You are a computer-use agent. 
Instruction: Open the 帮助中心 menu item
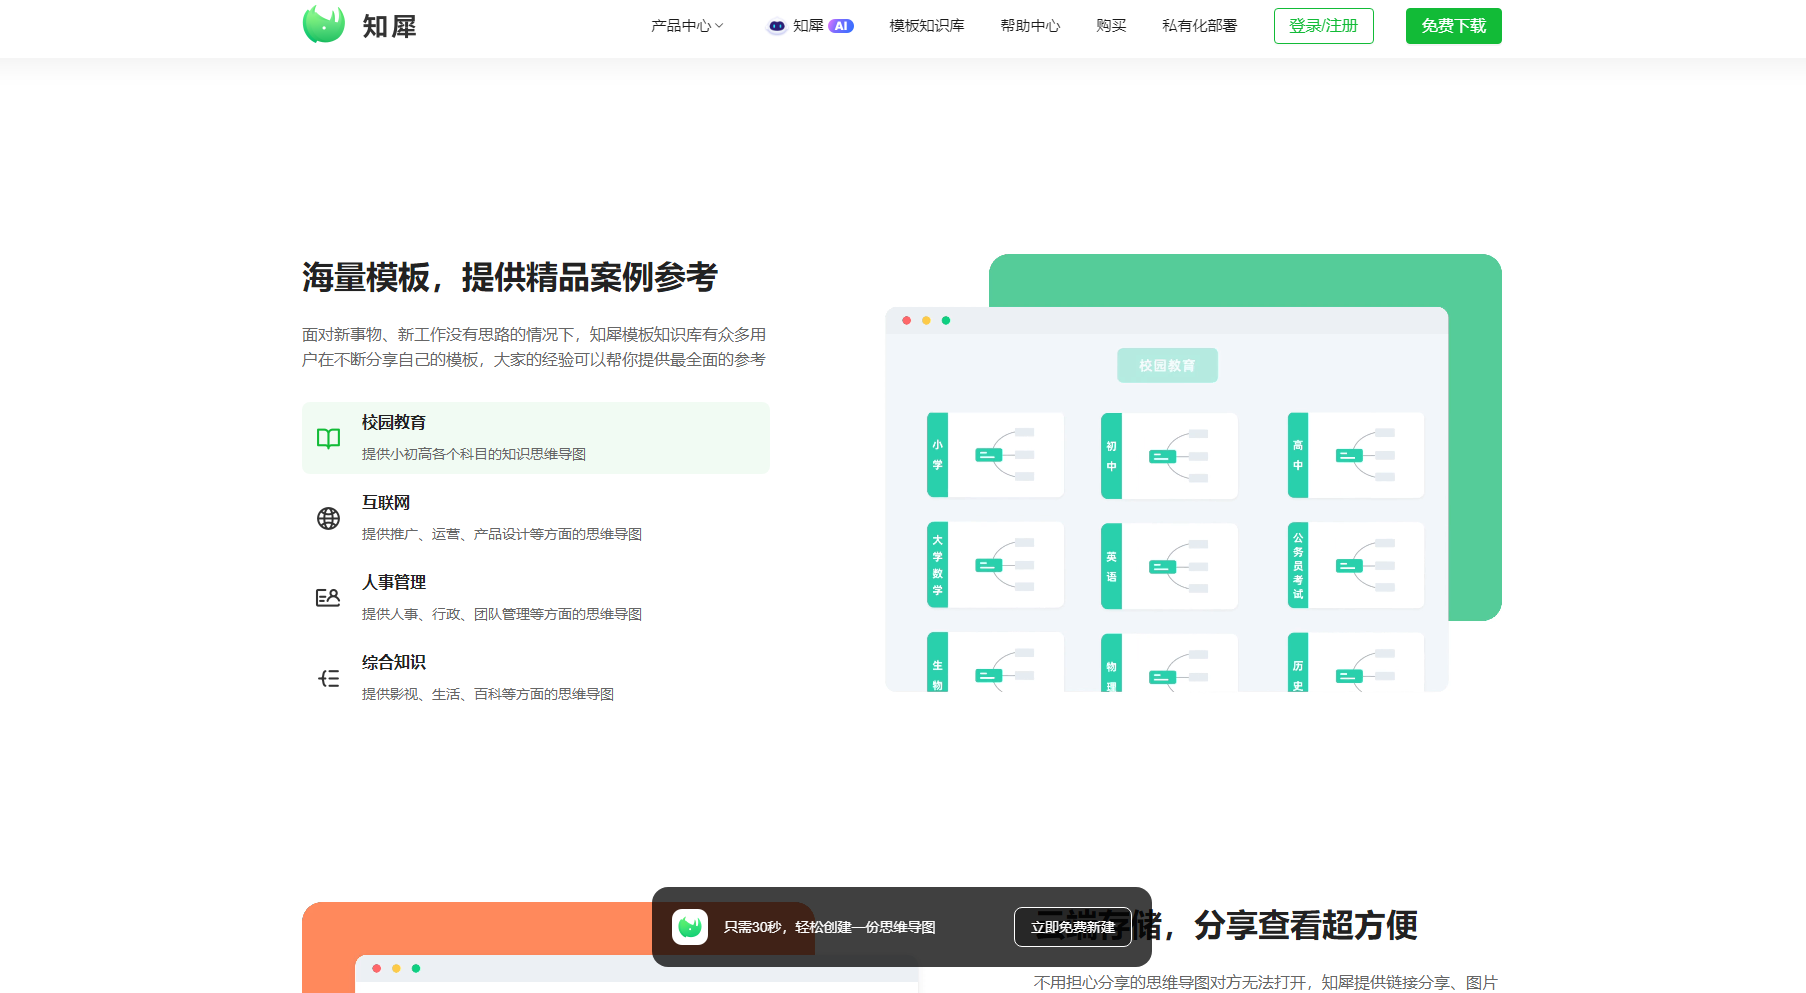1030,26
